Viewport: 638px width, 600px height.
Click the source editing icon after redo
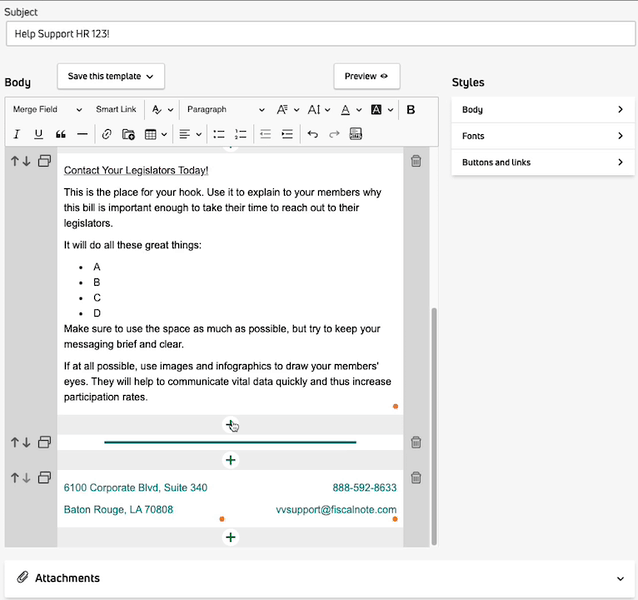tap(356, 134)
